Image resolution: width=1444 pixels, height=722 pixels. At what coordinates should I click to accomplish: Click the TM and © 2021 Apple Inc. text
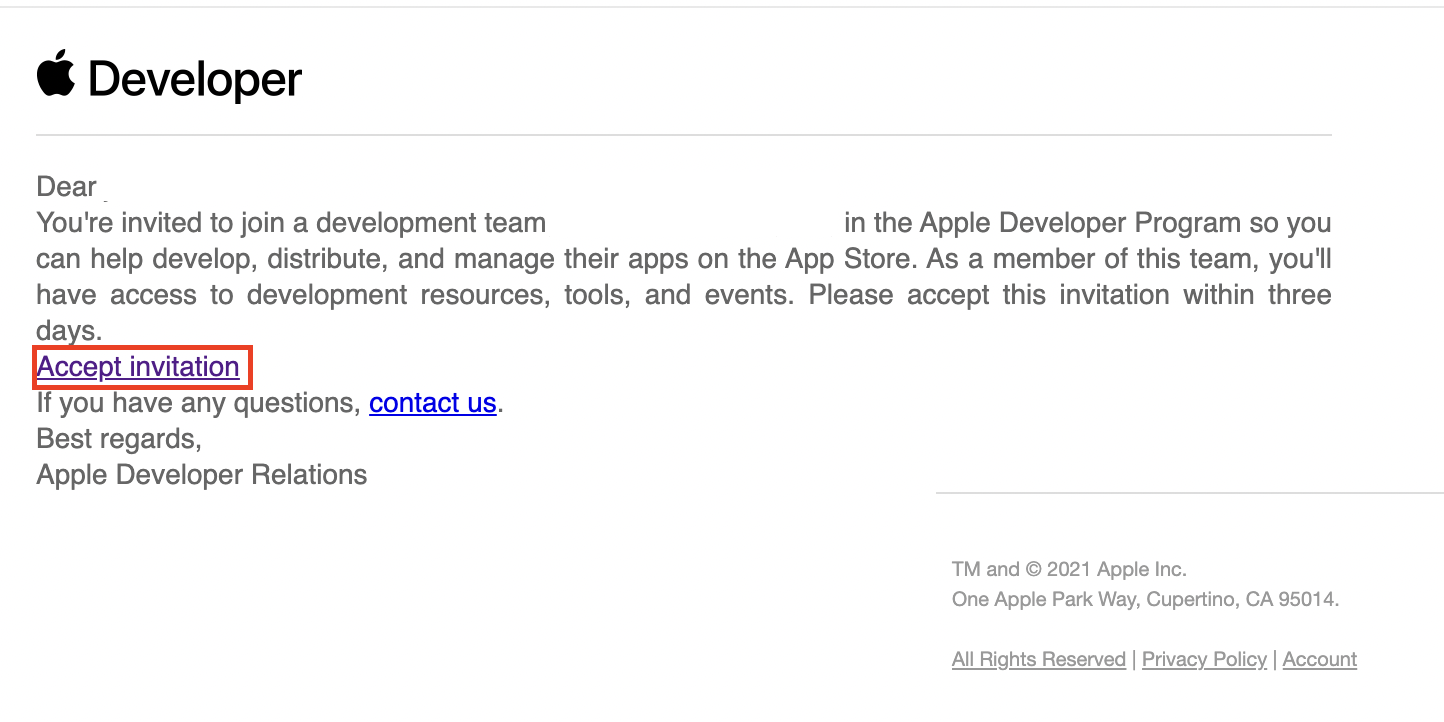coord(1069,569)
